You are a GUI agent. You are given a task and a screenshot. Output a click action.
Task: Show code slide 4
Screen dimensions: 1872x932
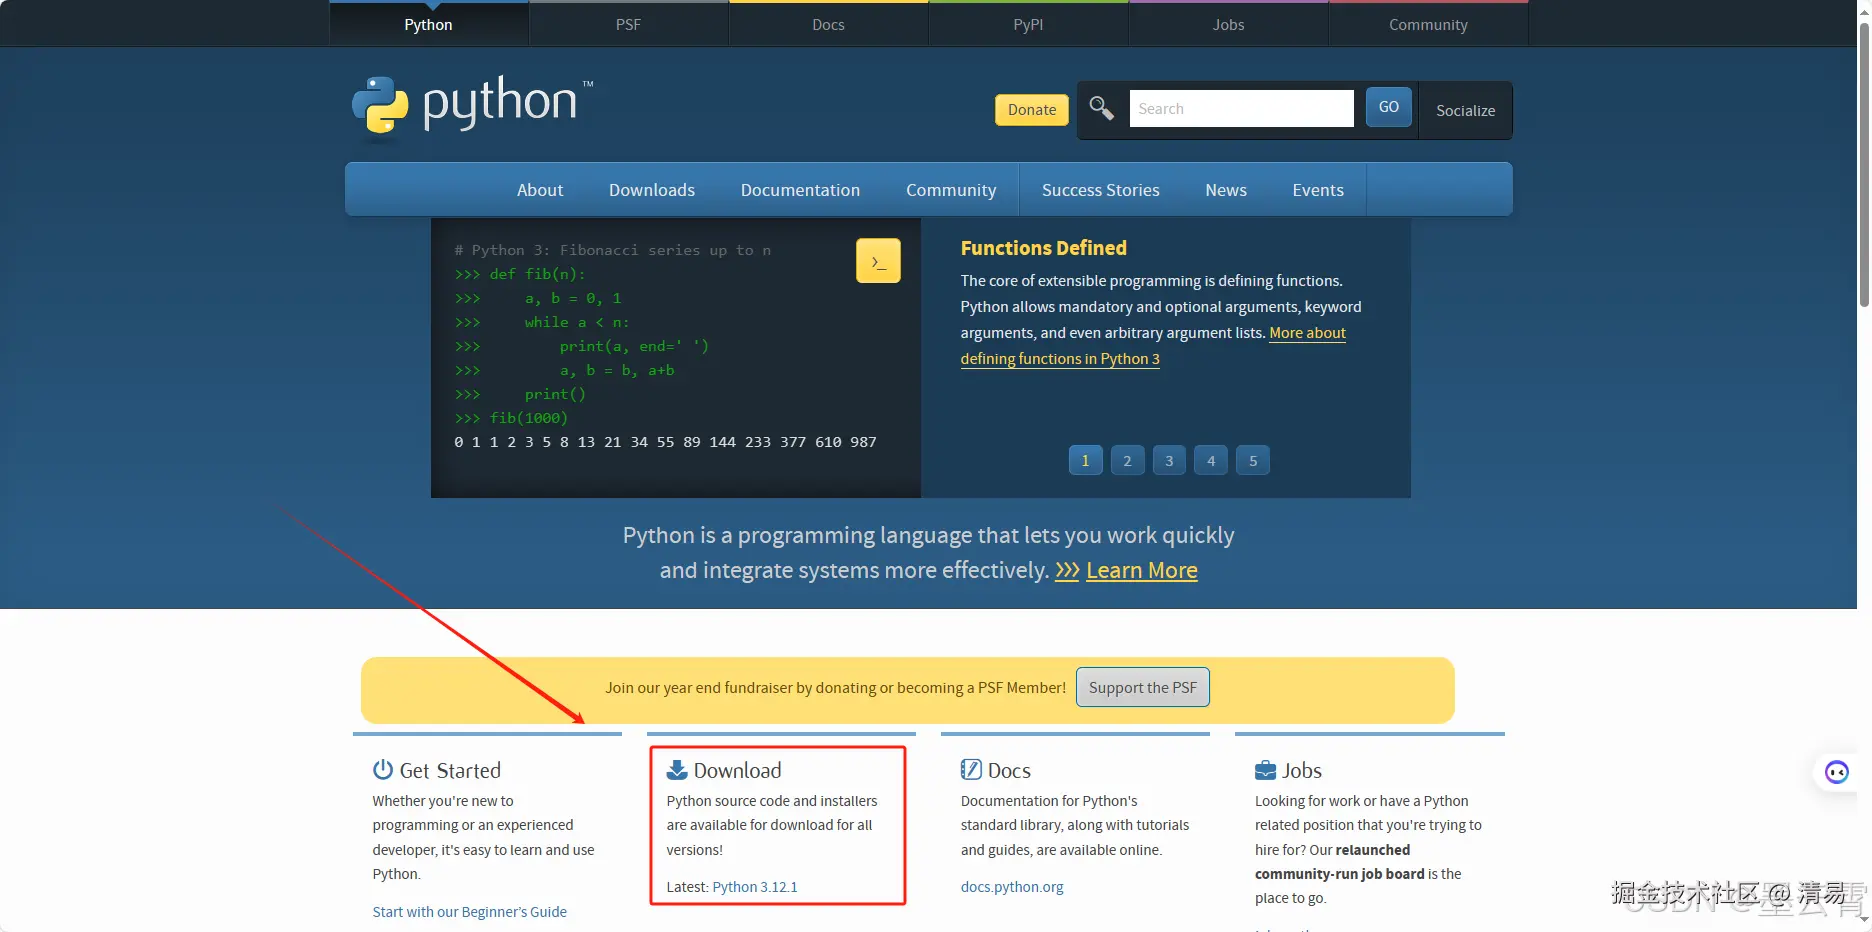point(1211,460)
